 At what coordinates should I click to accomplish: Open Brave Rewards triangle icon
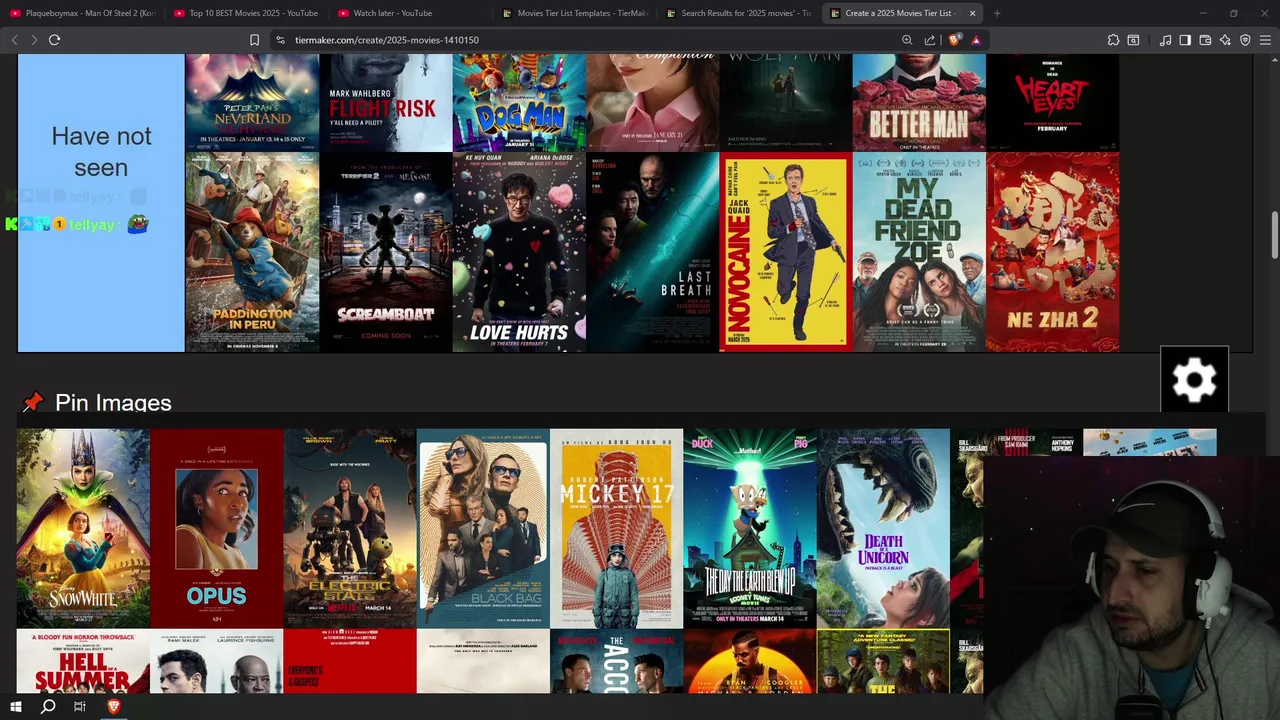click(975, 40)
